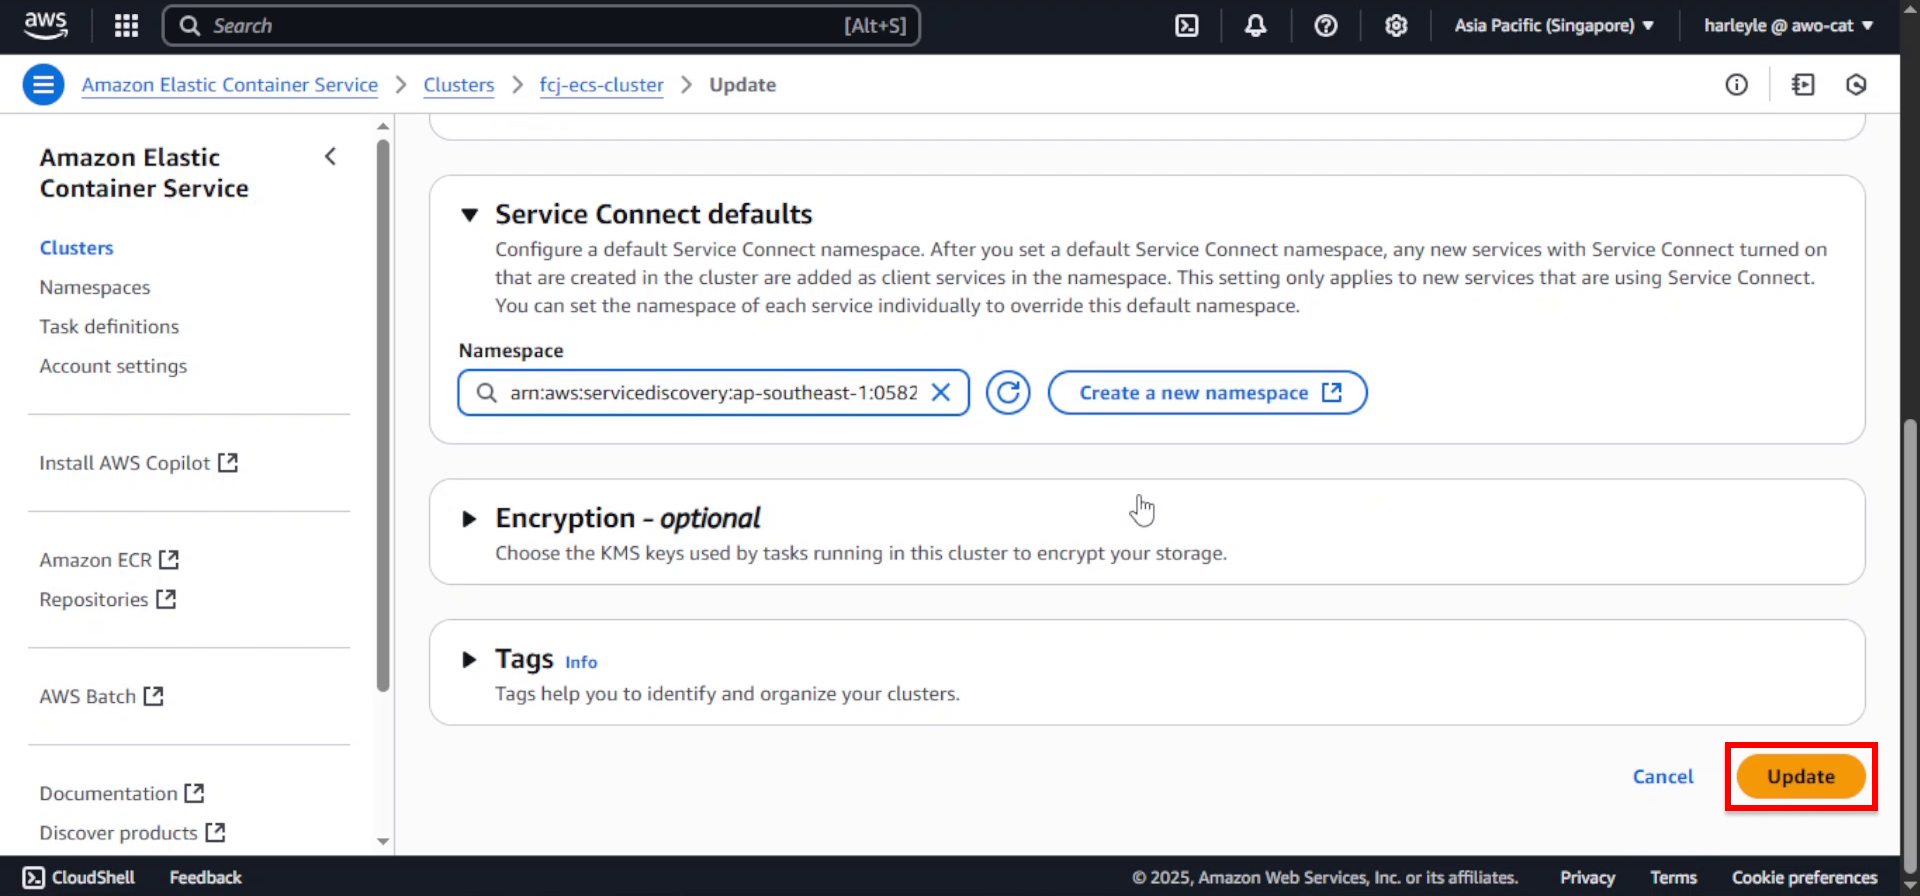Expand the Encryption optional section

469,518
